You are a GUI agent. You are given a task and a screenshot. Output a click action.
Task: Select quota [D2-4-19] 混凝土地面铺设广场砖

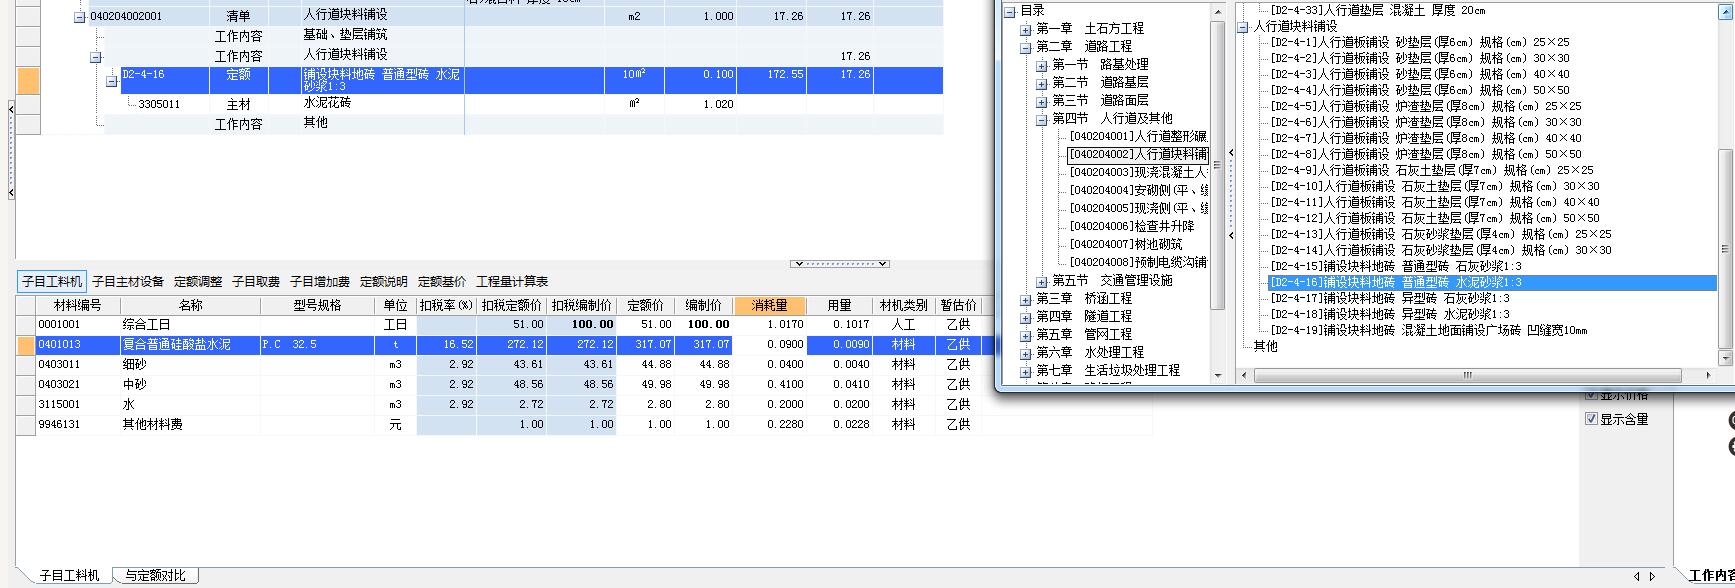point(1429,331)
